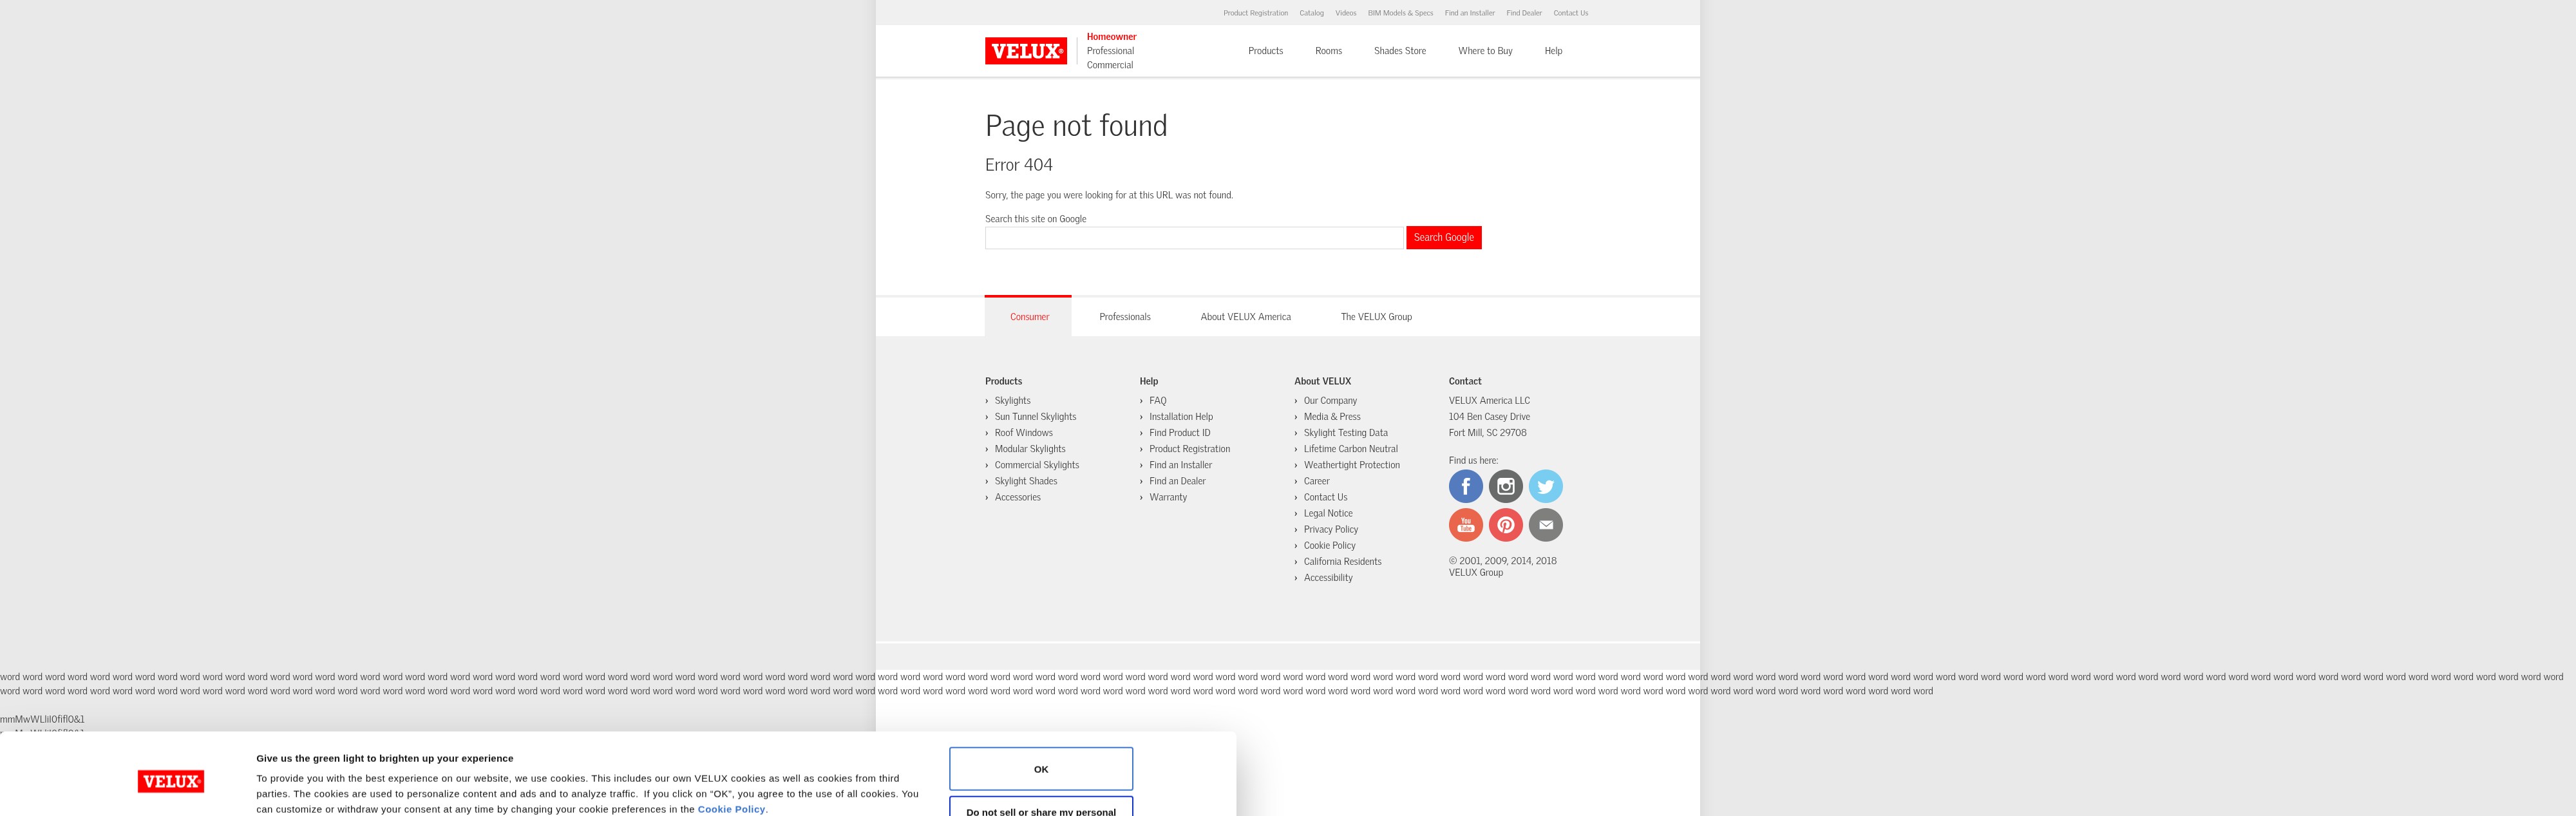2576x816 pixels.
Task: Open the Find an Dealer link
Action: 1177,481
